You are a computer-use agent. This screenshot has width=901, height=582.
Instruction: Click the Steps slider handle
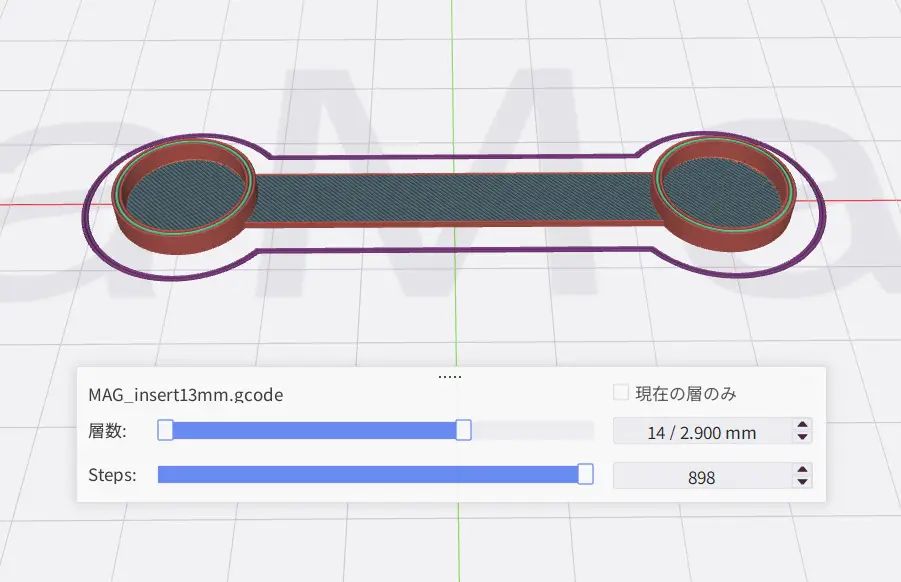(586, 474)
